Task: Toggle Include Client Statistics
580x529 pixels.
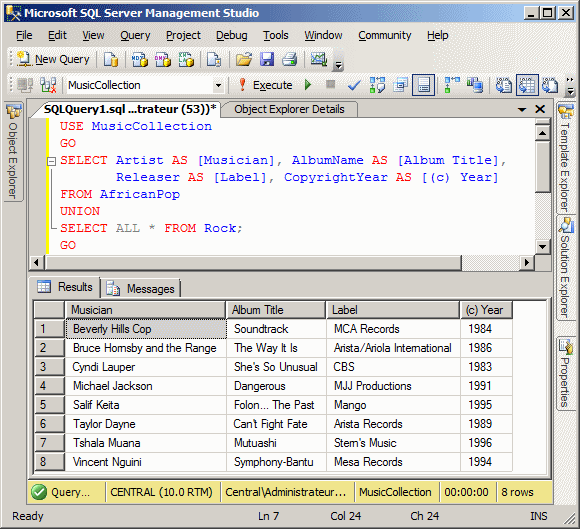Action: coord(475,85)
